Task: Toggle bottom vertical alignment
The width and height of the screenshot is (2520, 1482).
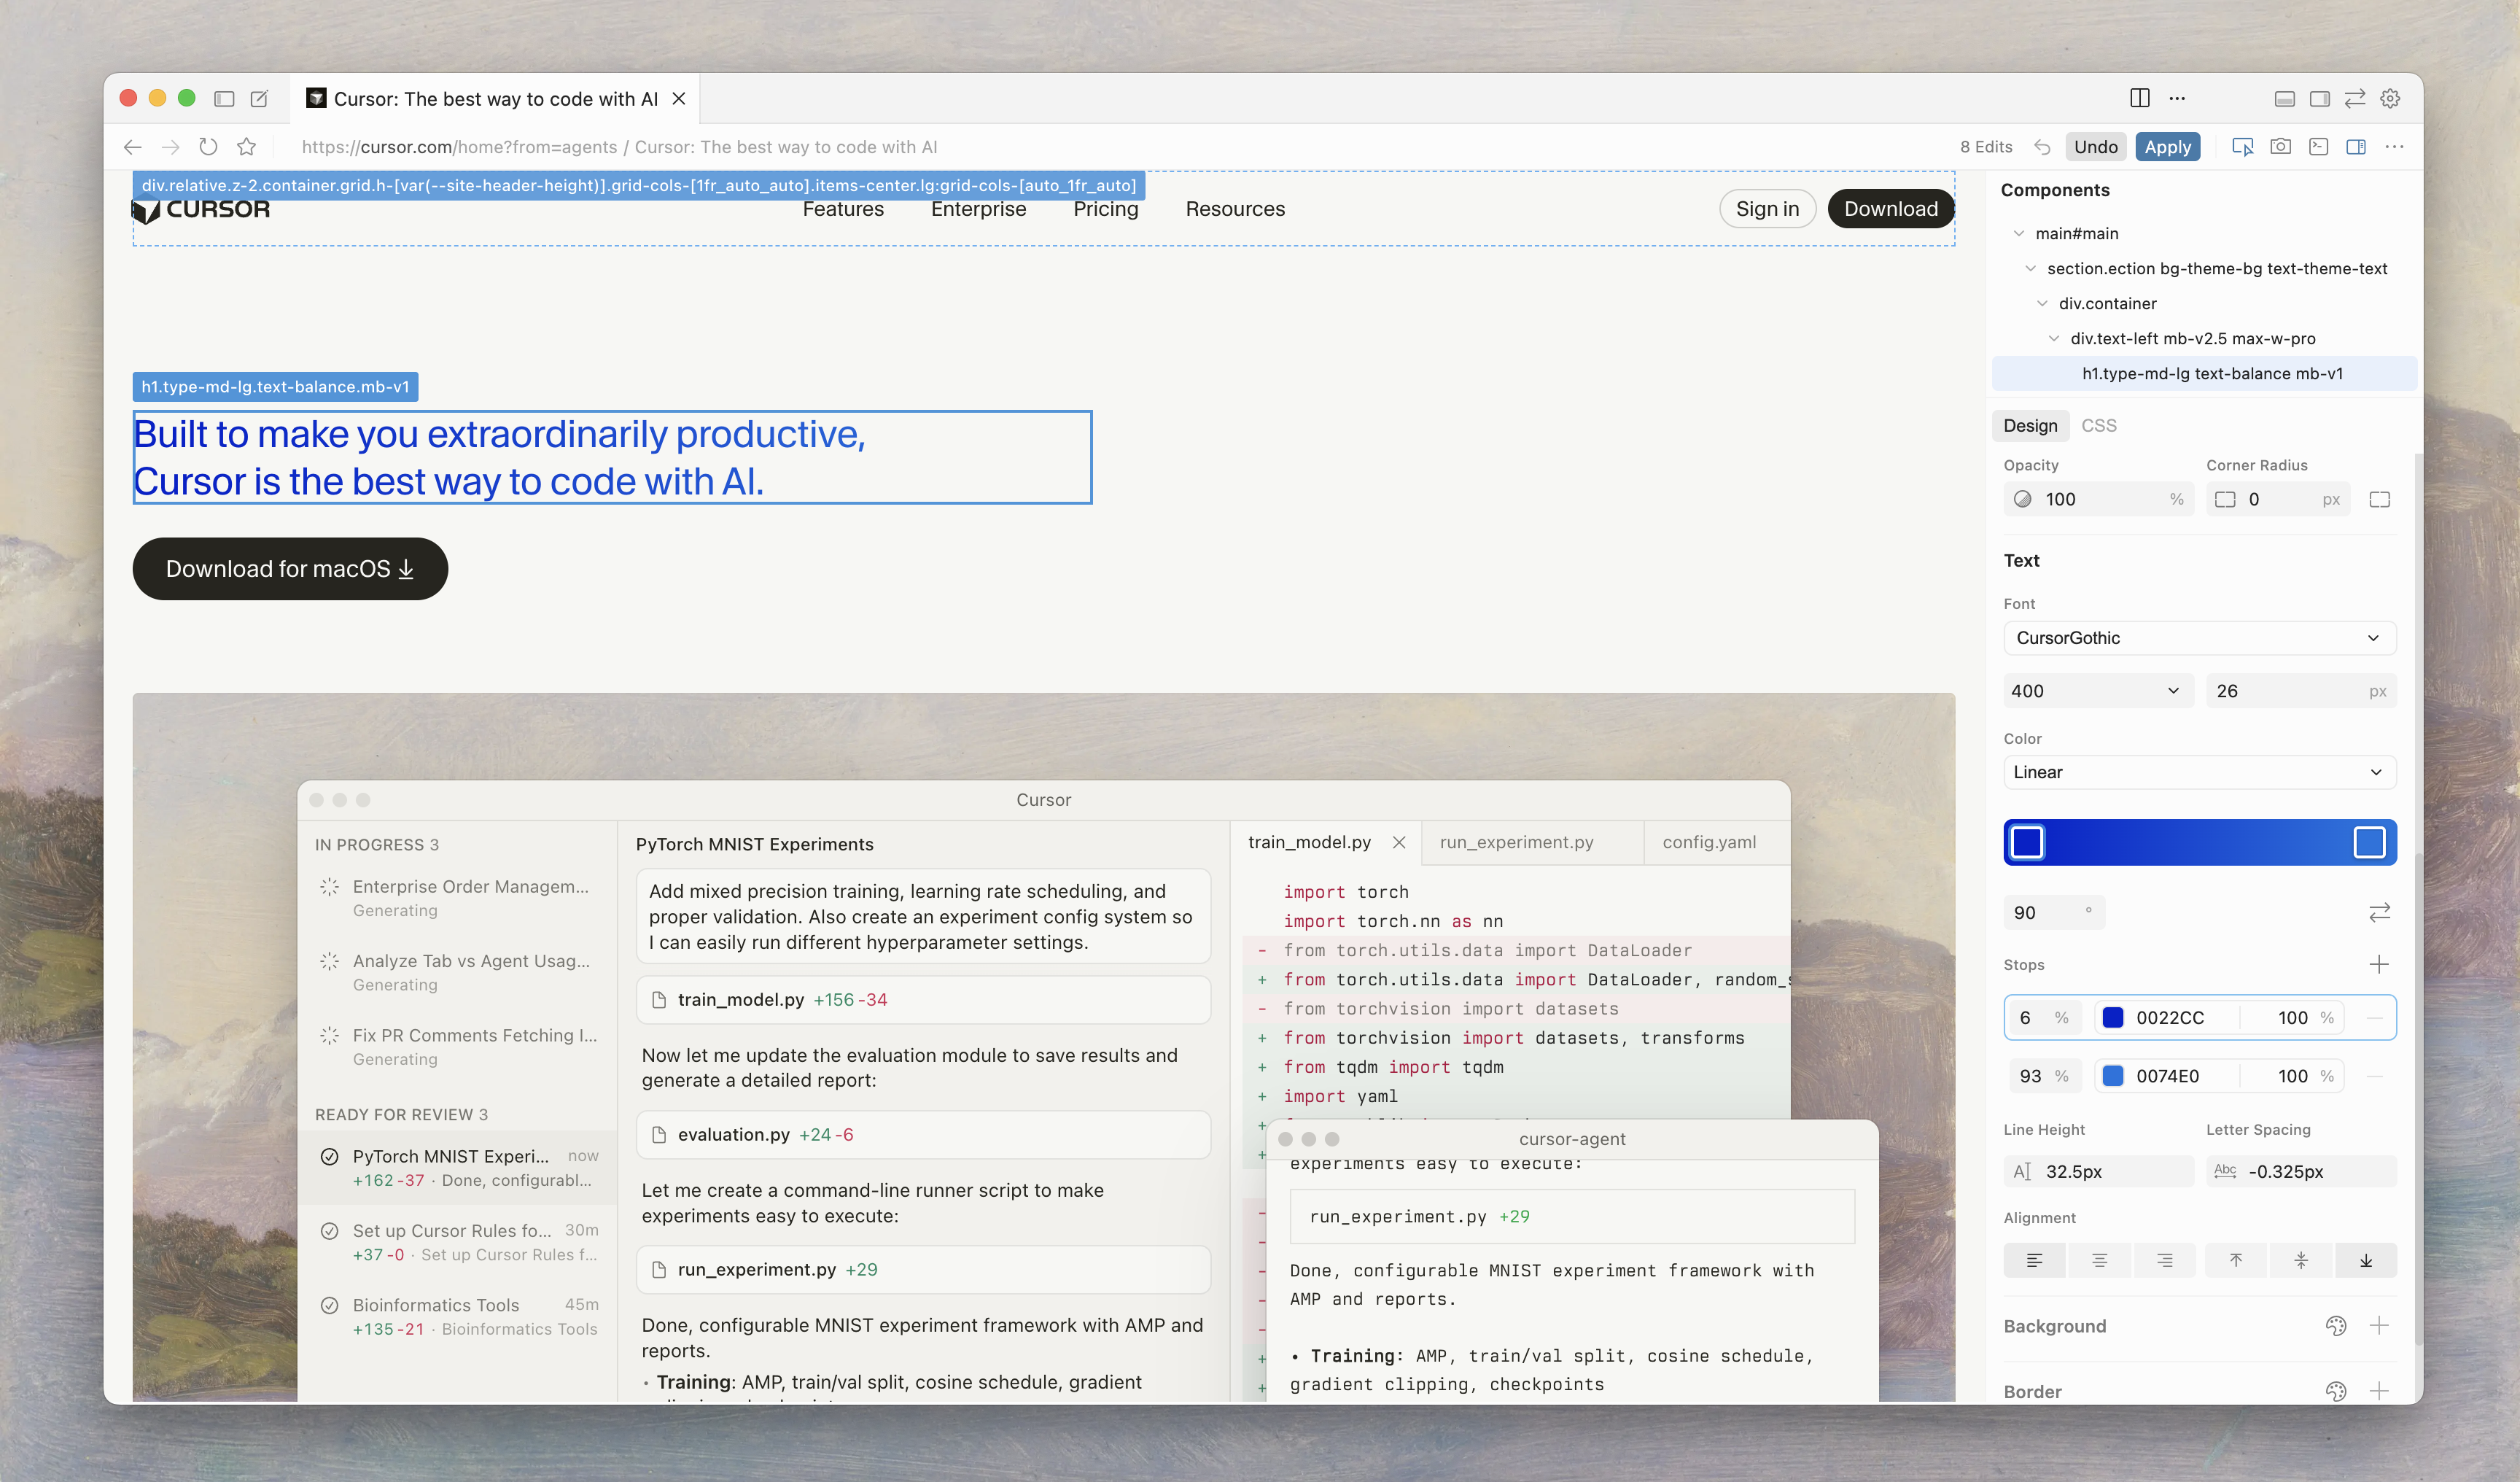Action: pyautogui.click(x=2366, y=1260)
